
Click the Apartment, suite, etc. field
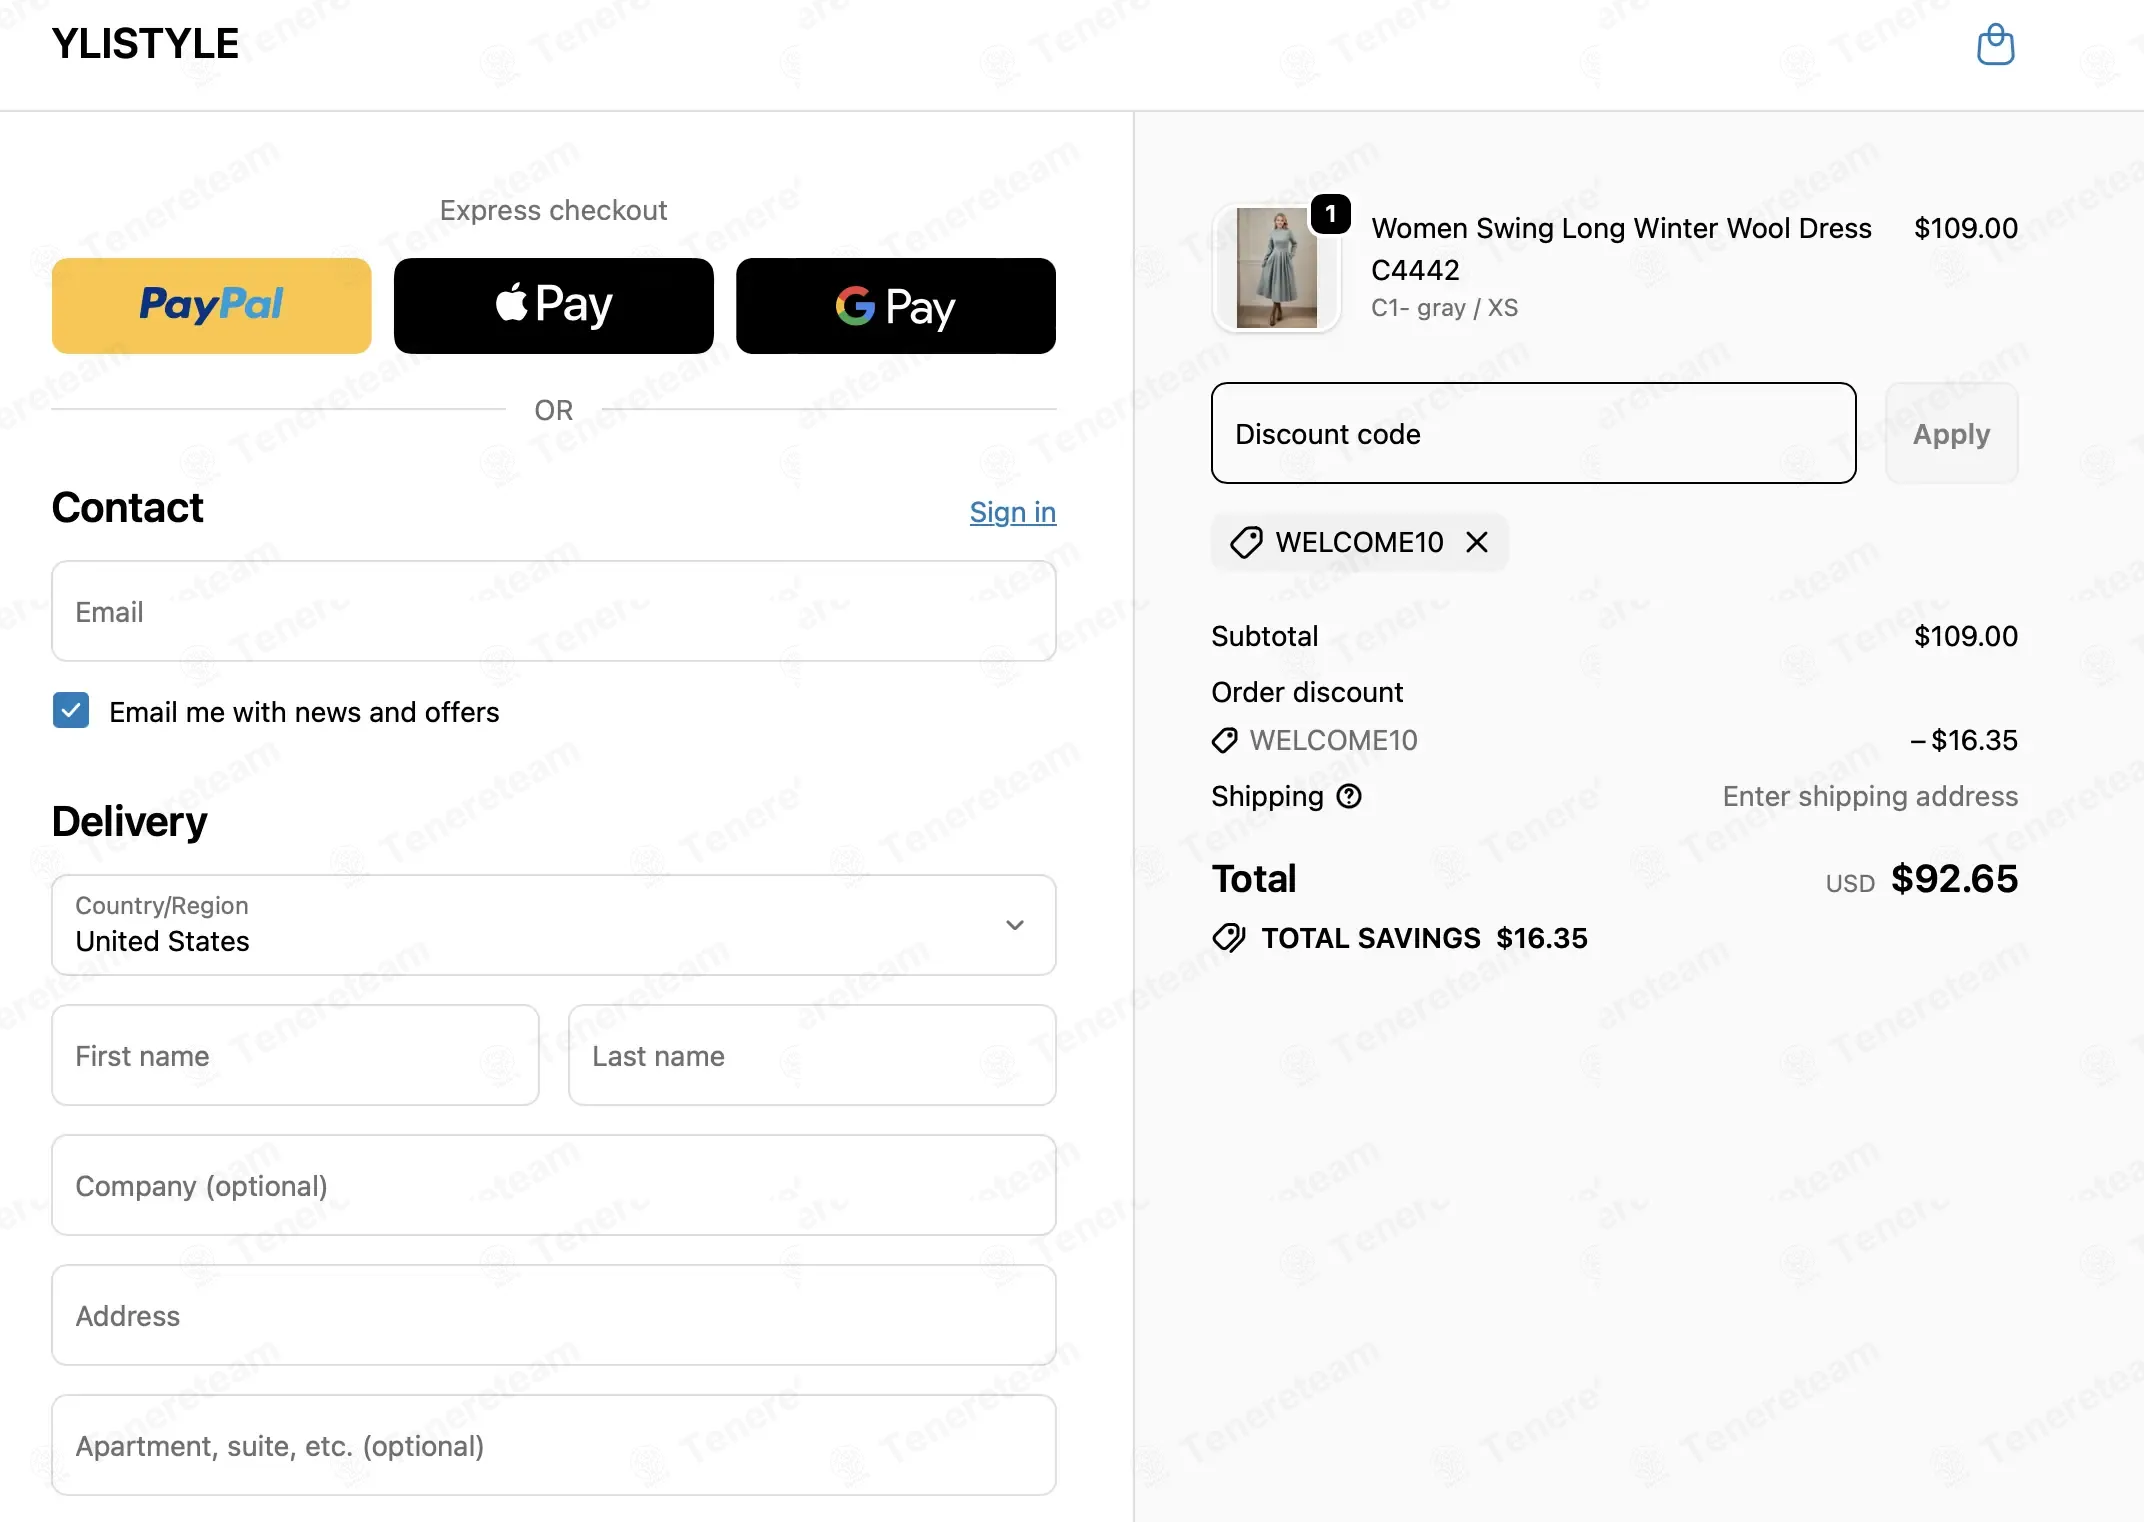click(554, 1445)
